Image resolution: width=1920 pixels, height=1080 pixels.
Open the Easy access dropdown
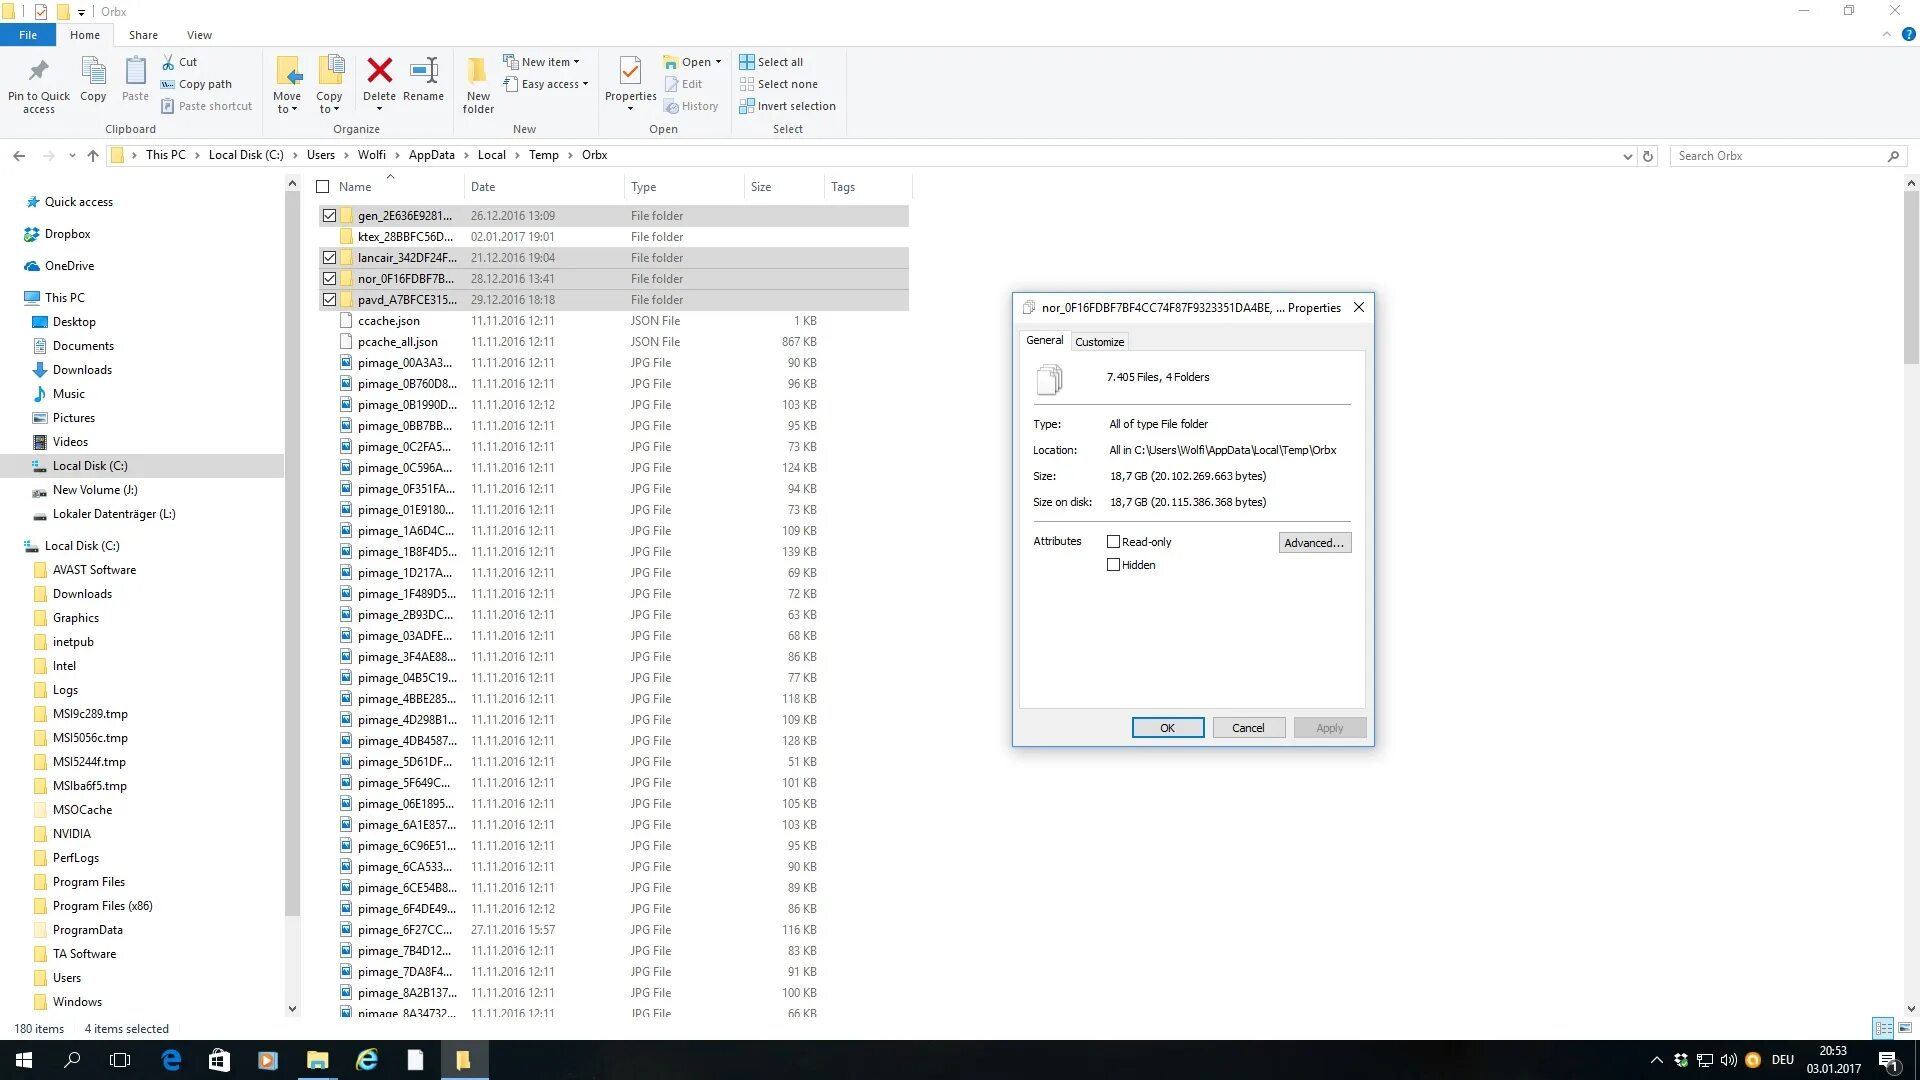[545, 84]
